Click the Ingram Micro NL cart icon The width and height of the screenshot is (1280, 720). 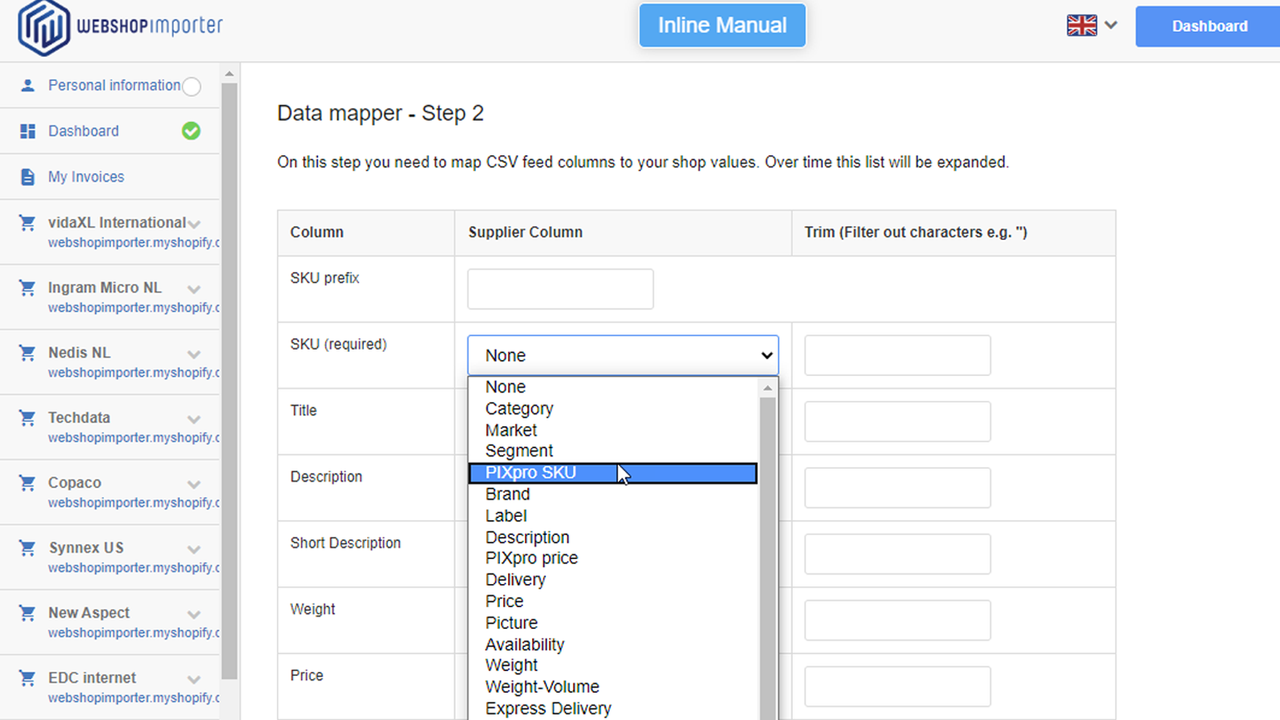[x=27, y=287]
